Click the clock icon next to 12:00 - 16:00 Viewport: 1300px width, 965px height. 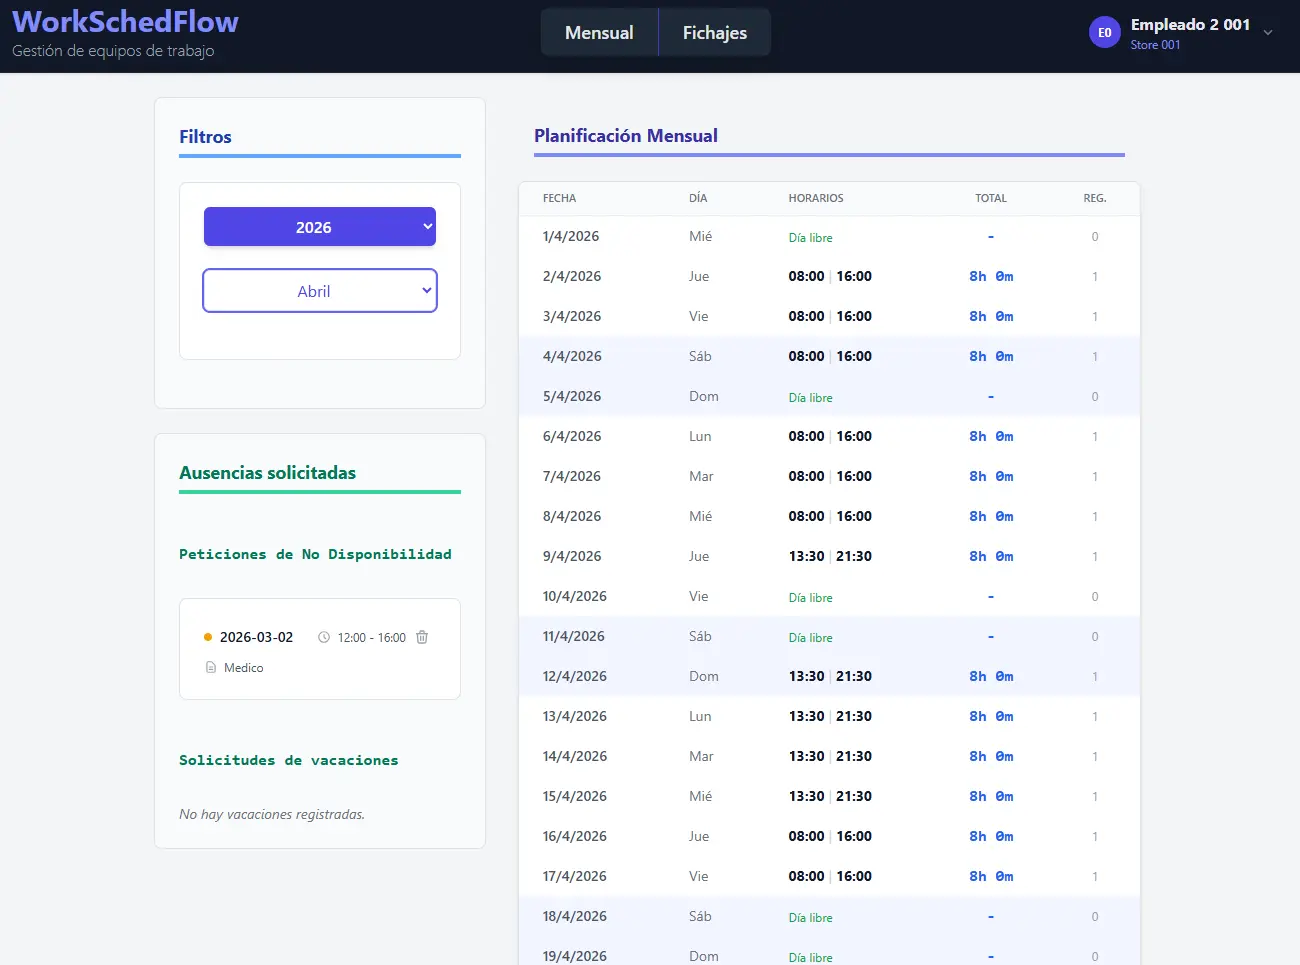[324, 637]
